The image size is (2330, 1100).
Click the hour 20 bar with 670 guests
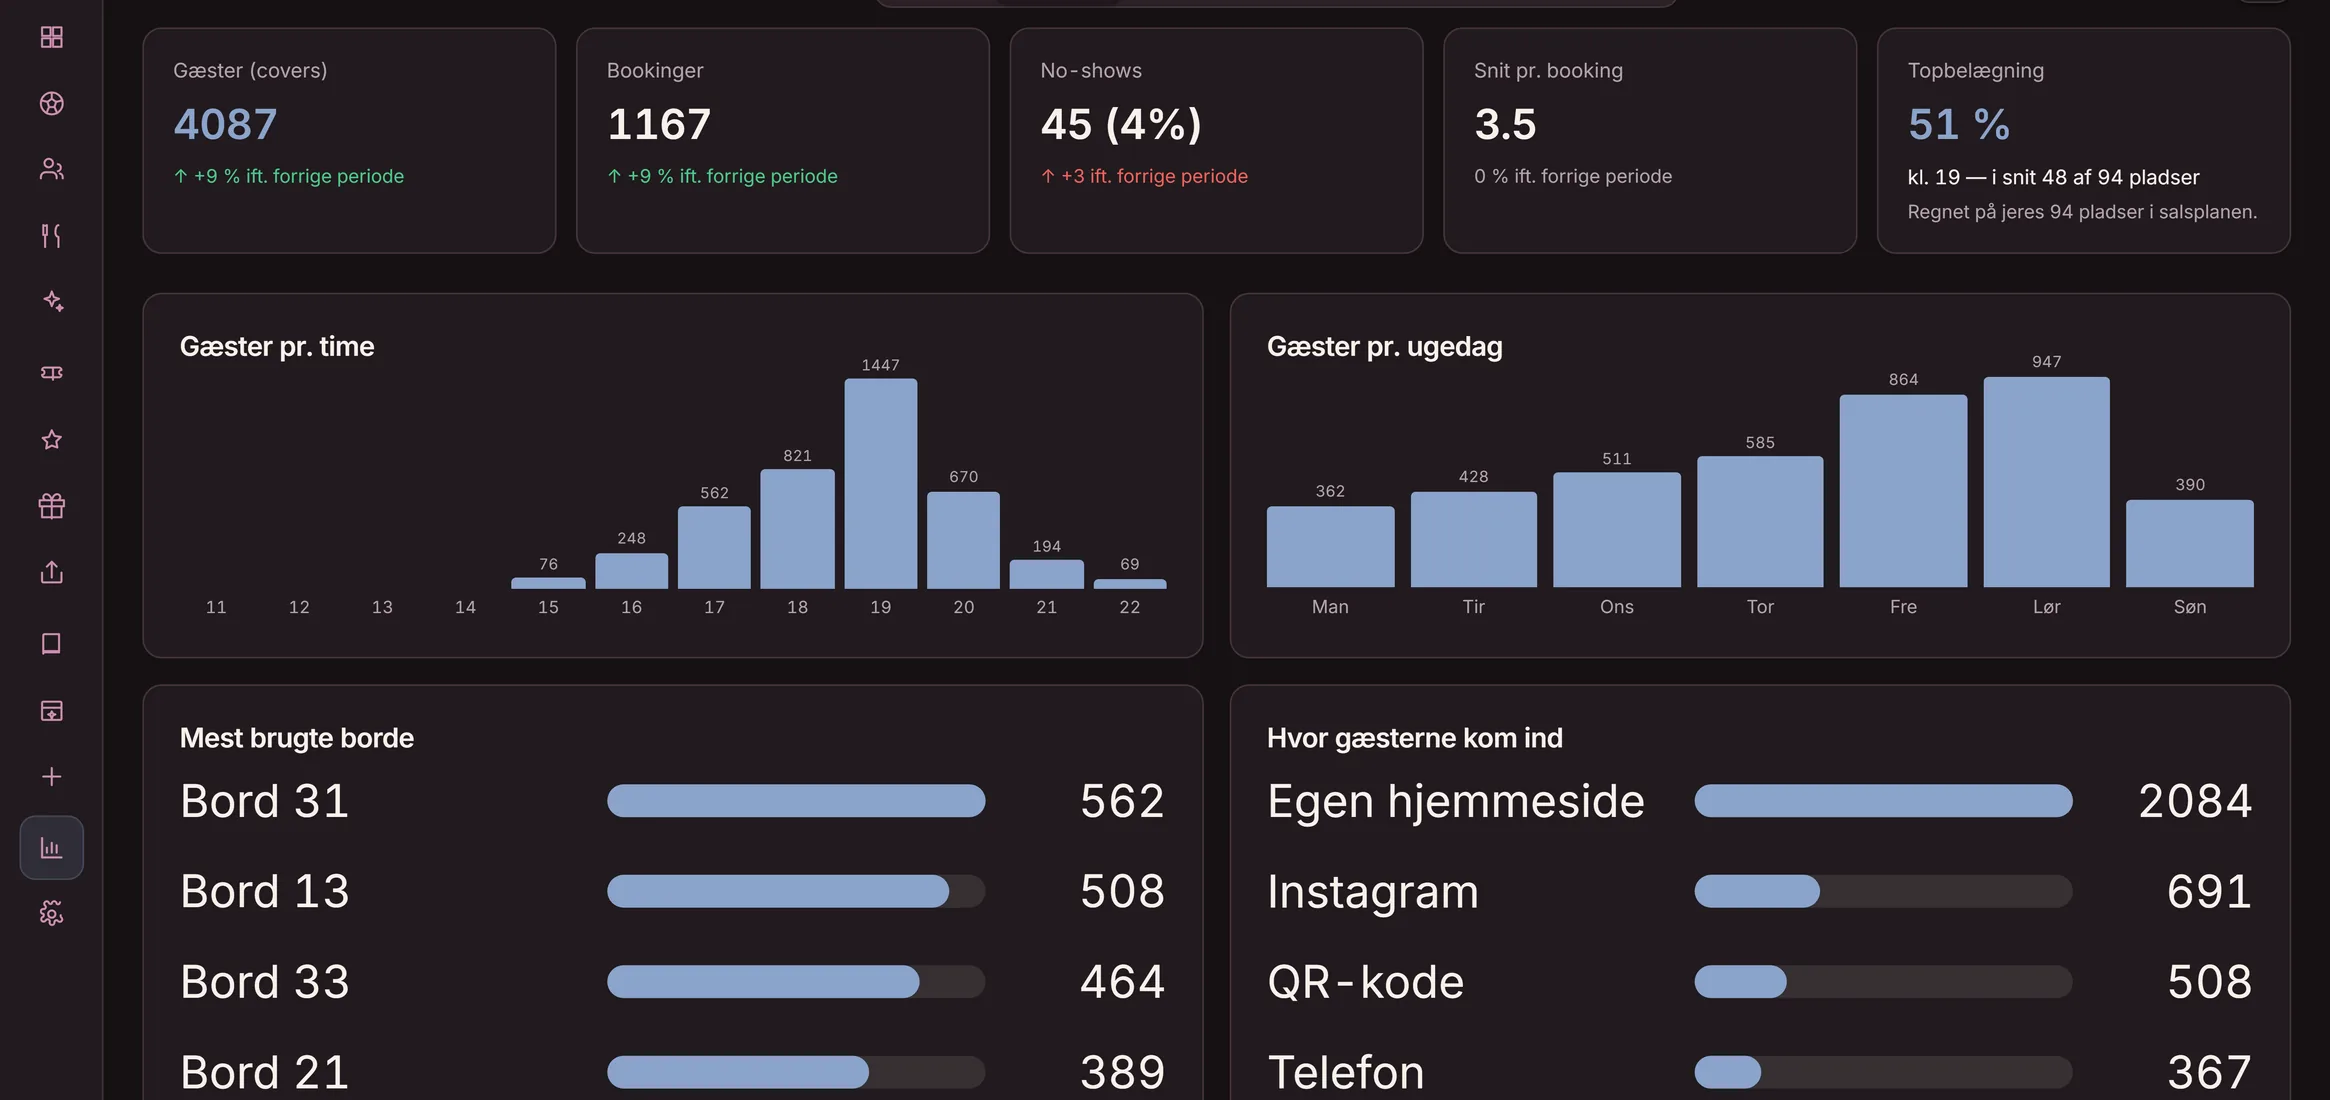click(x=963, y=539)
